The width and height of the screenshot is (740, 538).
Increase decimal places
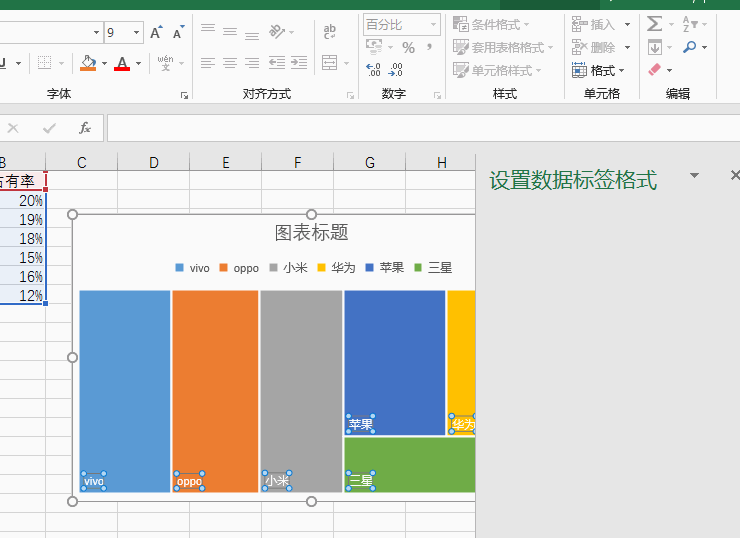(x=373, y=70)
